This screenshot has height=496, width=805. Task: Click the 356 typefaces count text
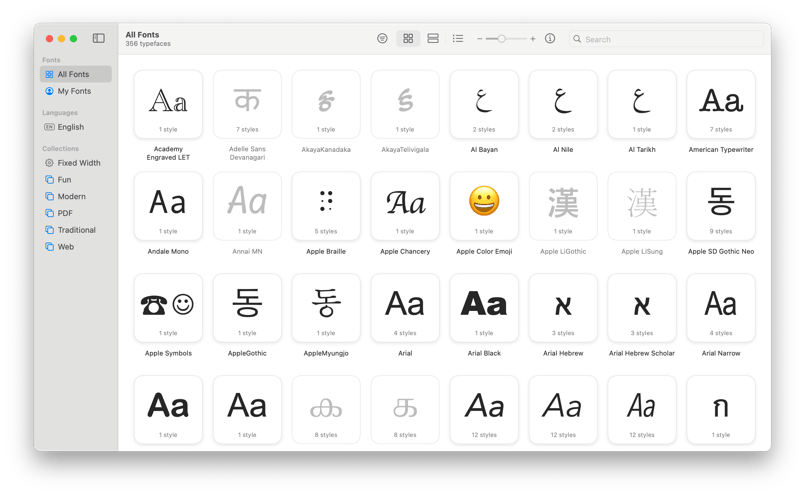click(x=148, y=44)
